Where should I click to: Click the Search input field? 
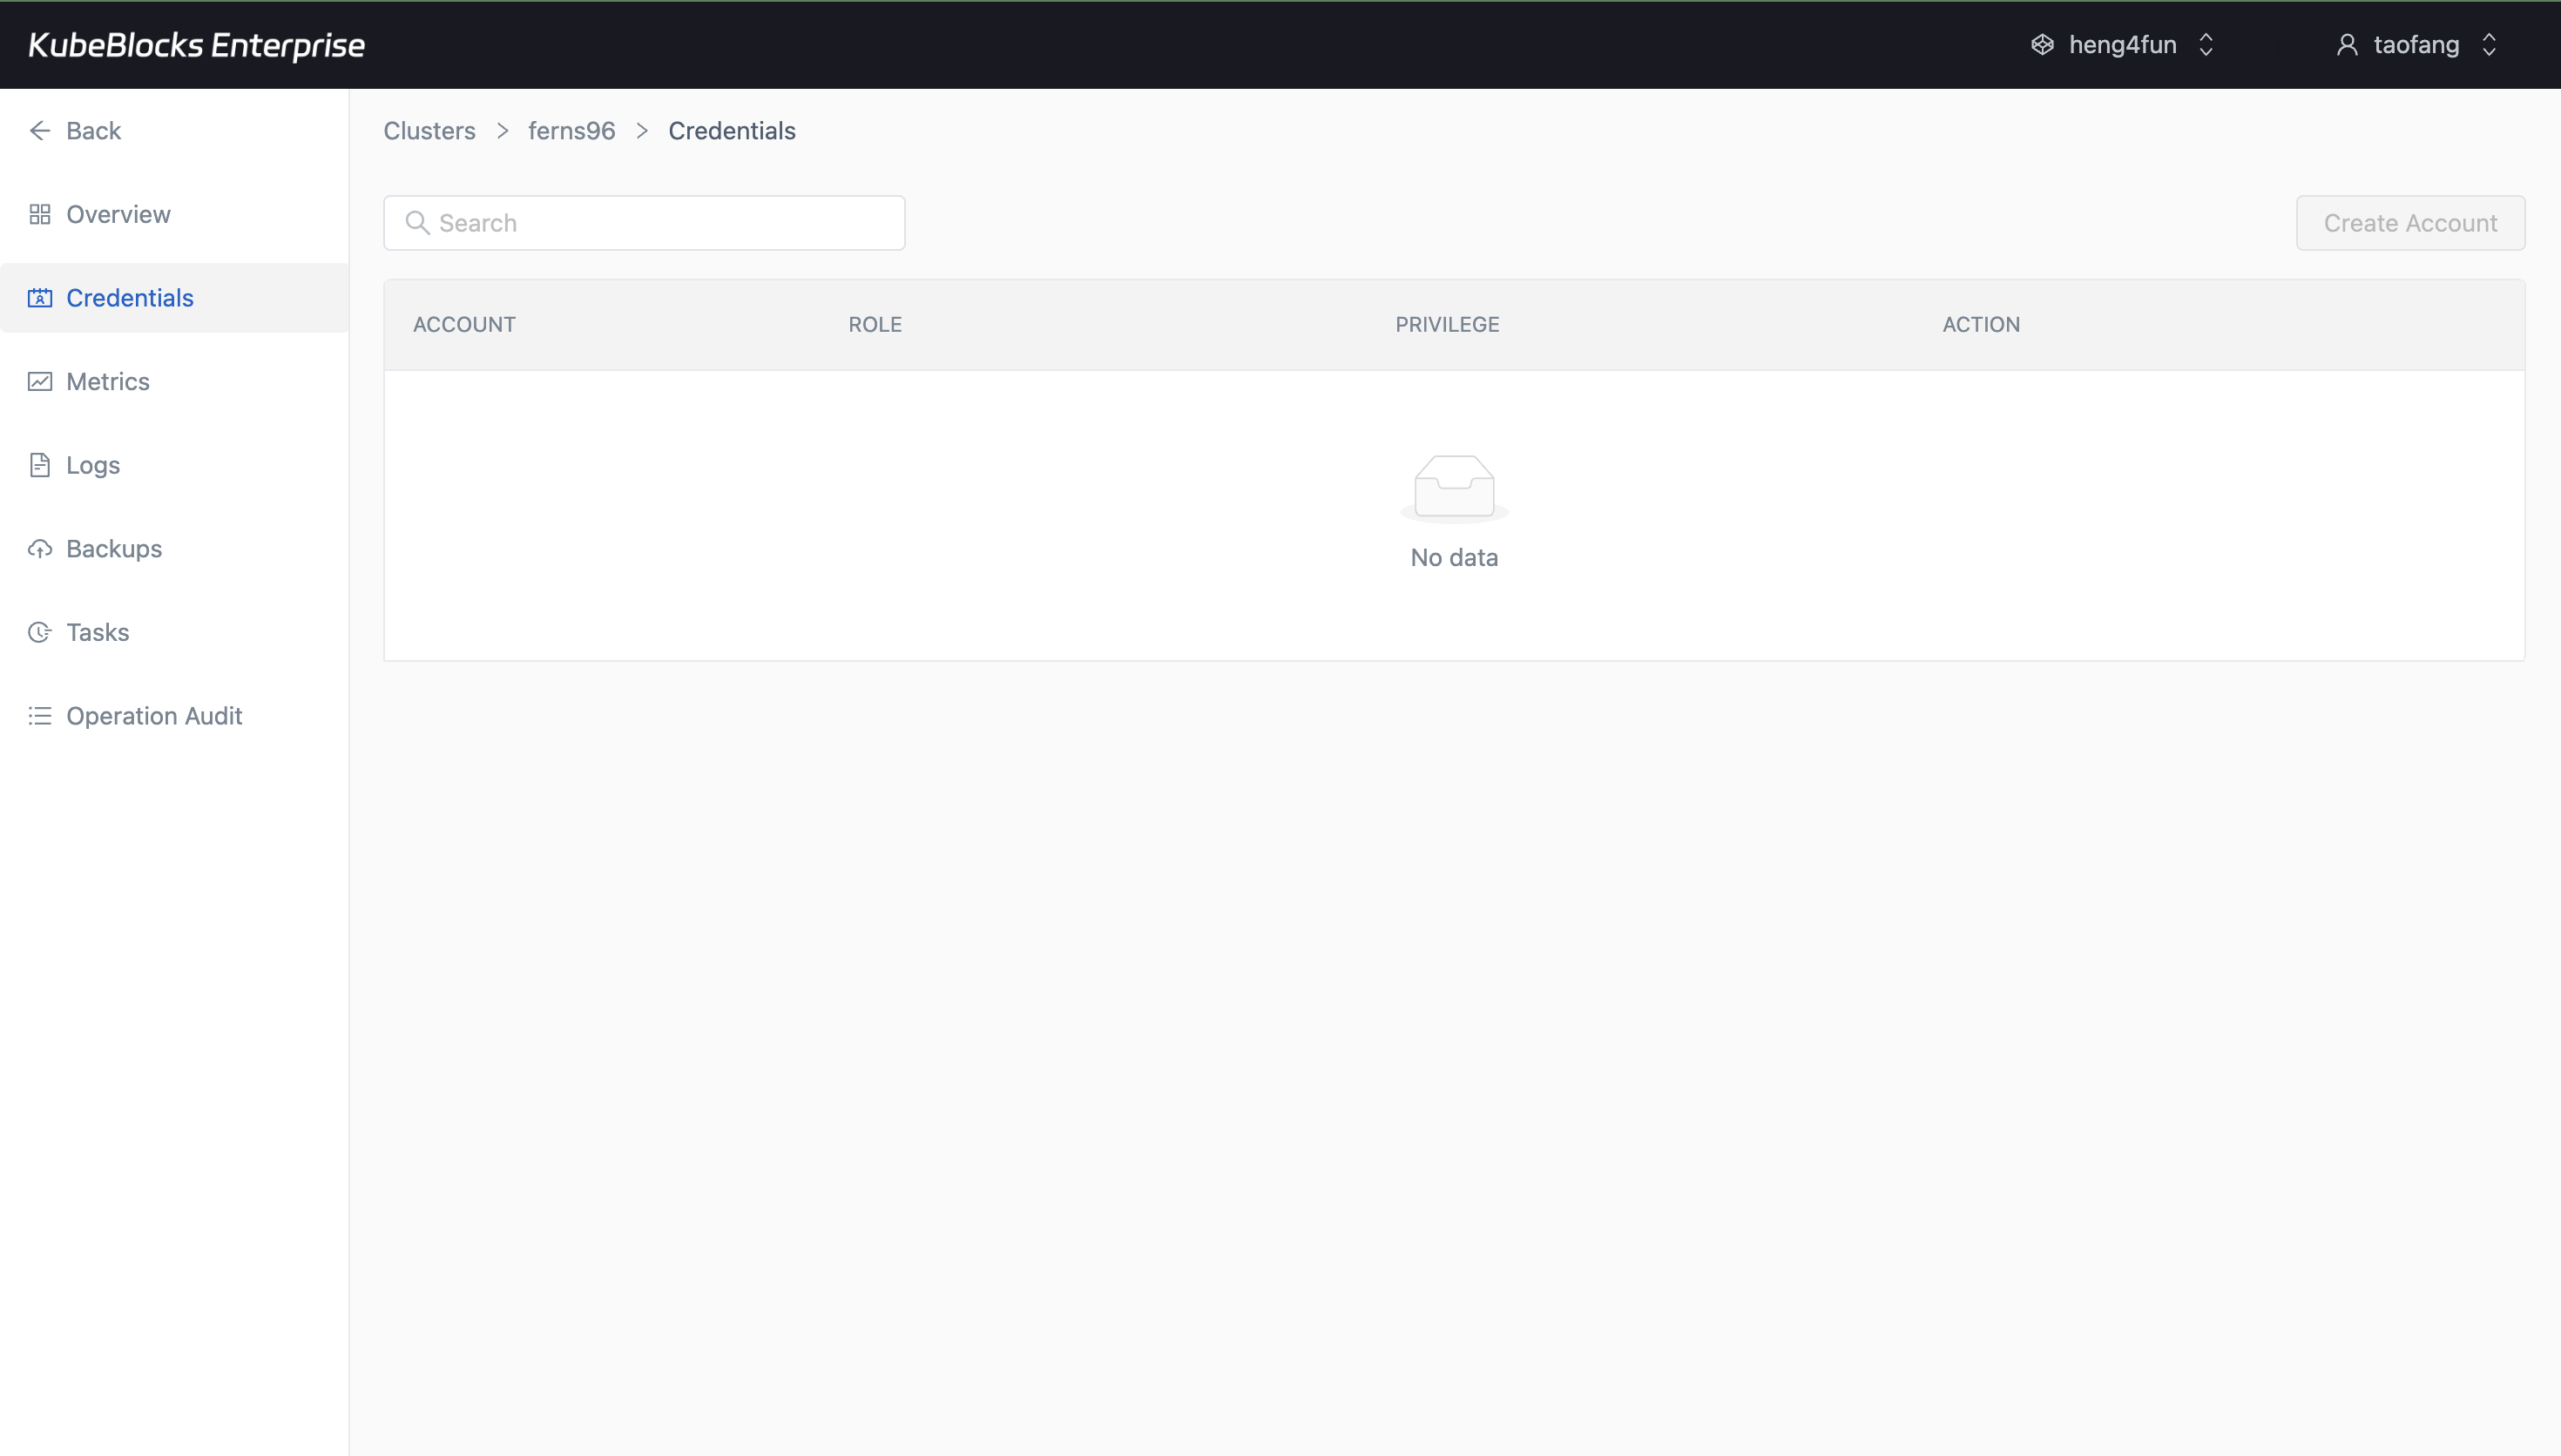coord(644,222)
